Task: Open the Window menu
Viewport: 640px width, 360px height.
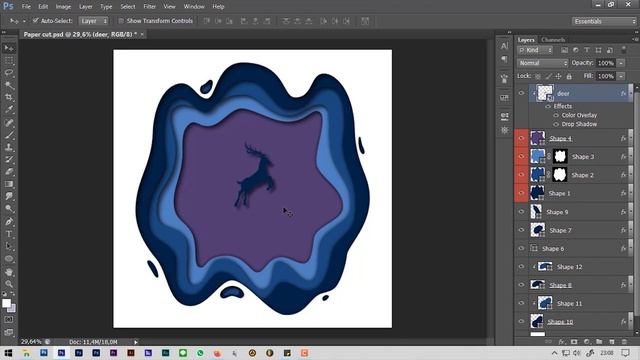Action: coord(194,7)
